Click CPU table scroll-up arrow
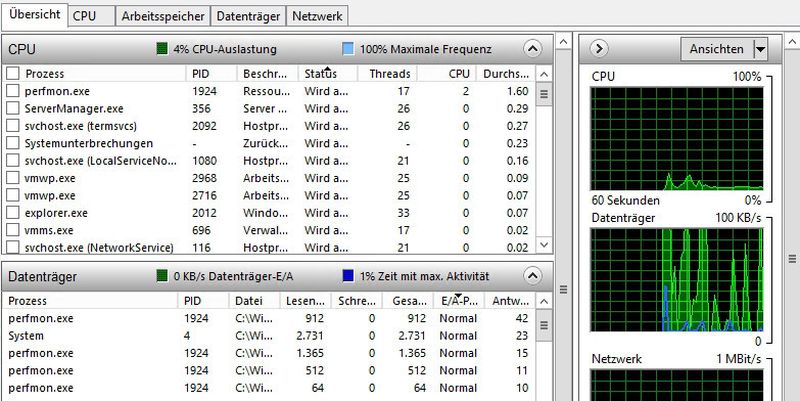This screenshot has height=401, width=800. [544, 74]
